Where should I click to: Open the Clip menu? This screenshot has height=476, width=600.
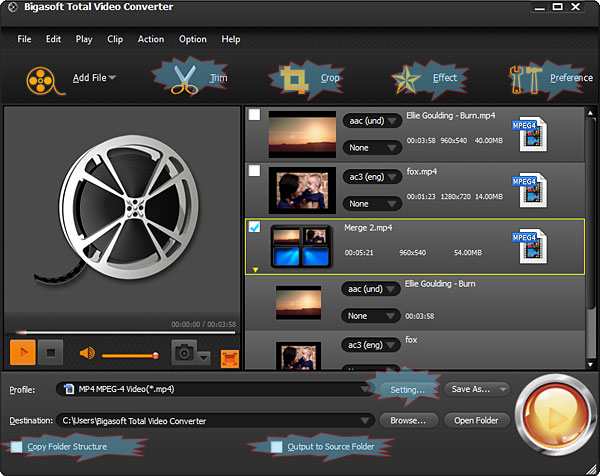[115, 39]
